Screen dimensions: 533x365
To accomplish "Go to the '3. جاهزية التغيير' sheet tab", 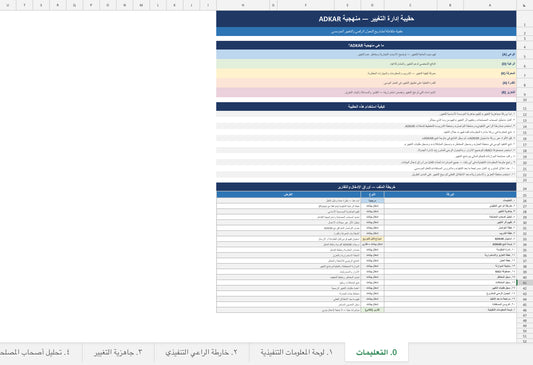I will pos(118,352).
